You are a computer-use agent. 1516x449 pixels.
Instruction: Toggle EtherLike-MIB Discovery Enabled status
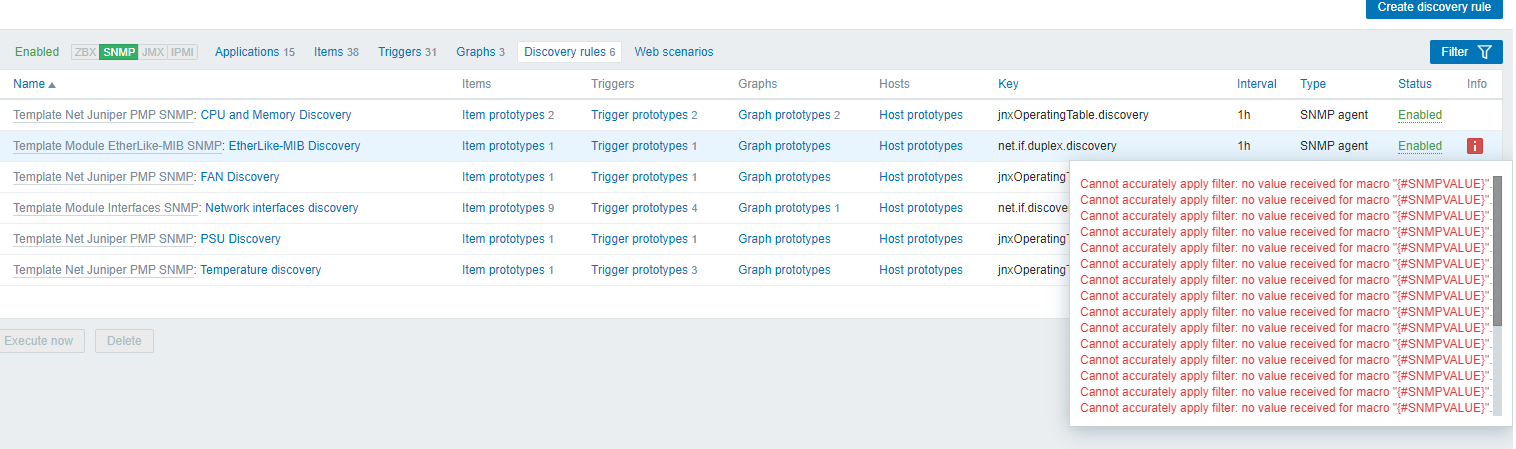pyautogui.click(x=1419, y=146)
